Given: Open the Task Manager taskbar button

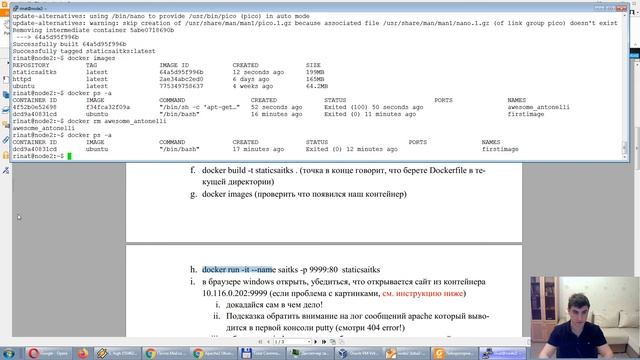Looking at the screenshot, I should [310, 353].
